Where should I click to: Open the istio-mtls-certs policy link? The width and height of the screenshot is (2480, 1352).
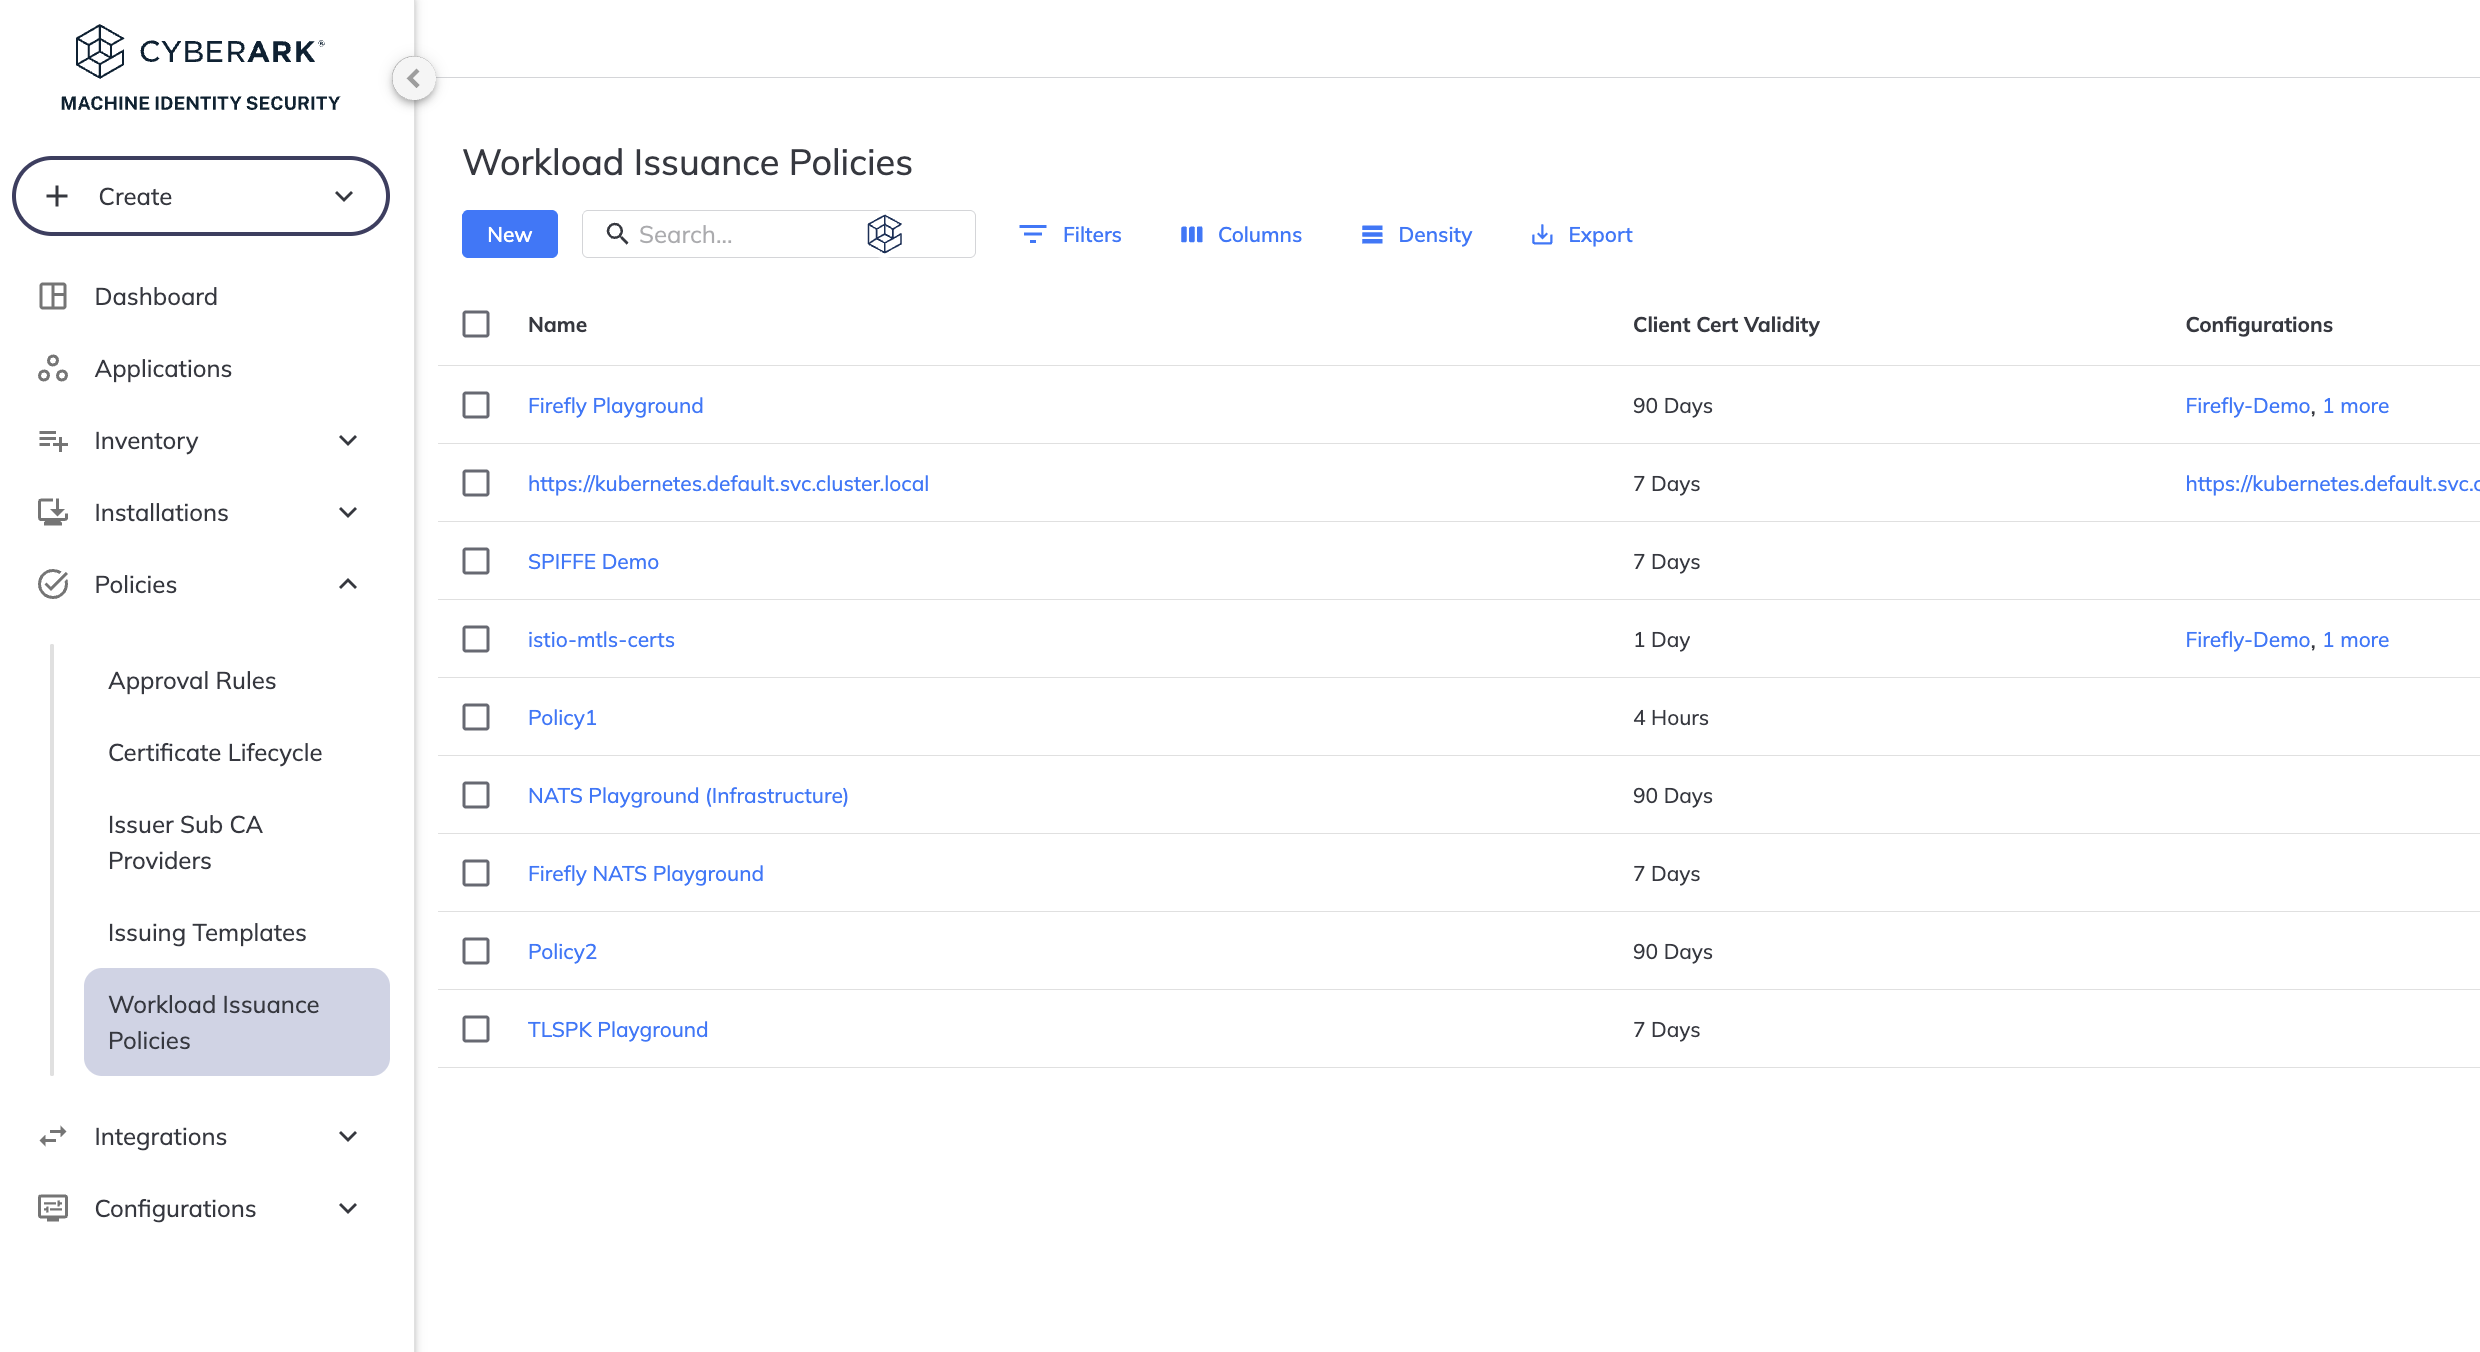[601, 639]
